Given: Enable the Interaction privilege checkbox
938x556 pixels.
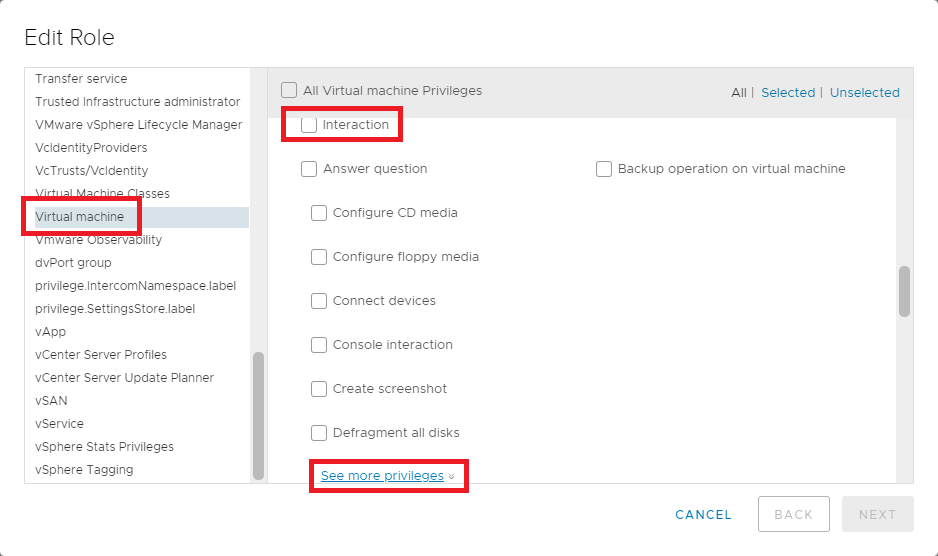Looking at the screenshot, I should (309, 125).
